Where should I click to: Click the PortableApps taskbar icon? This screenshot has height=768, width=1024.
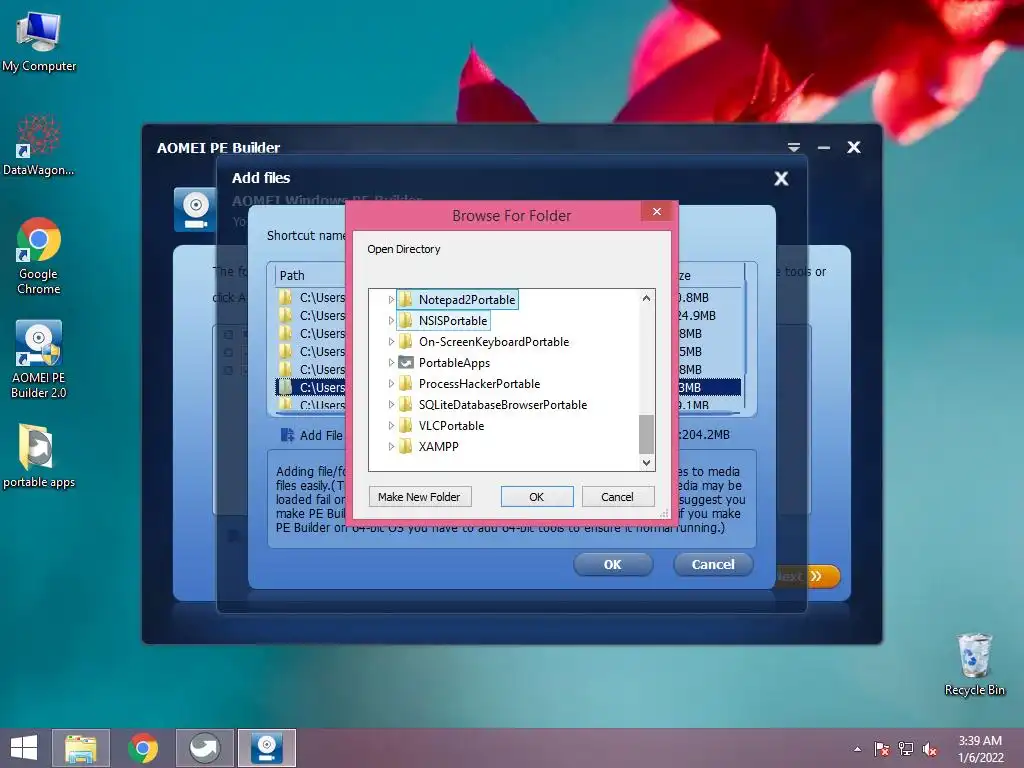(204, 748)
